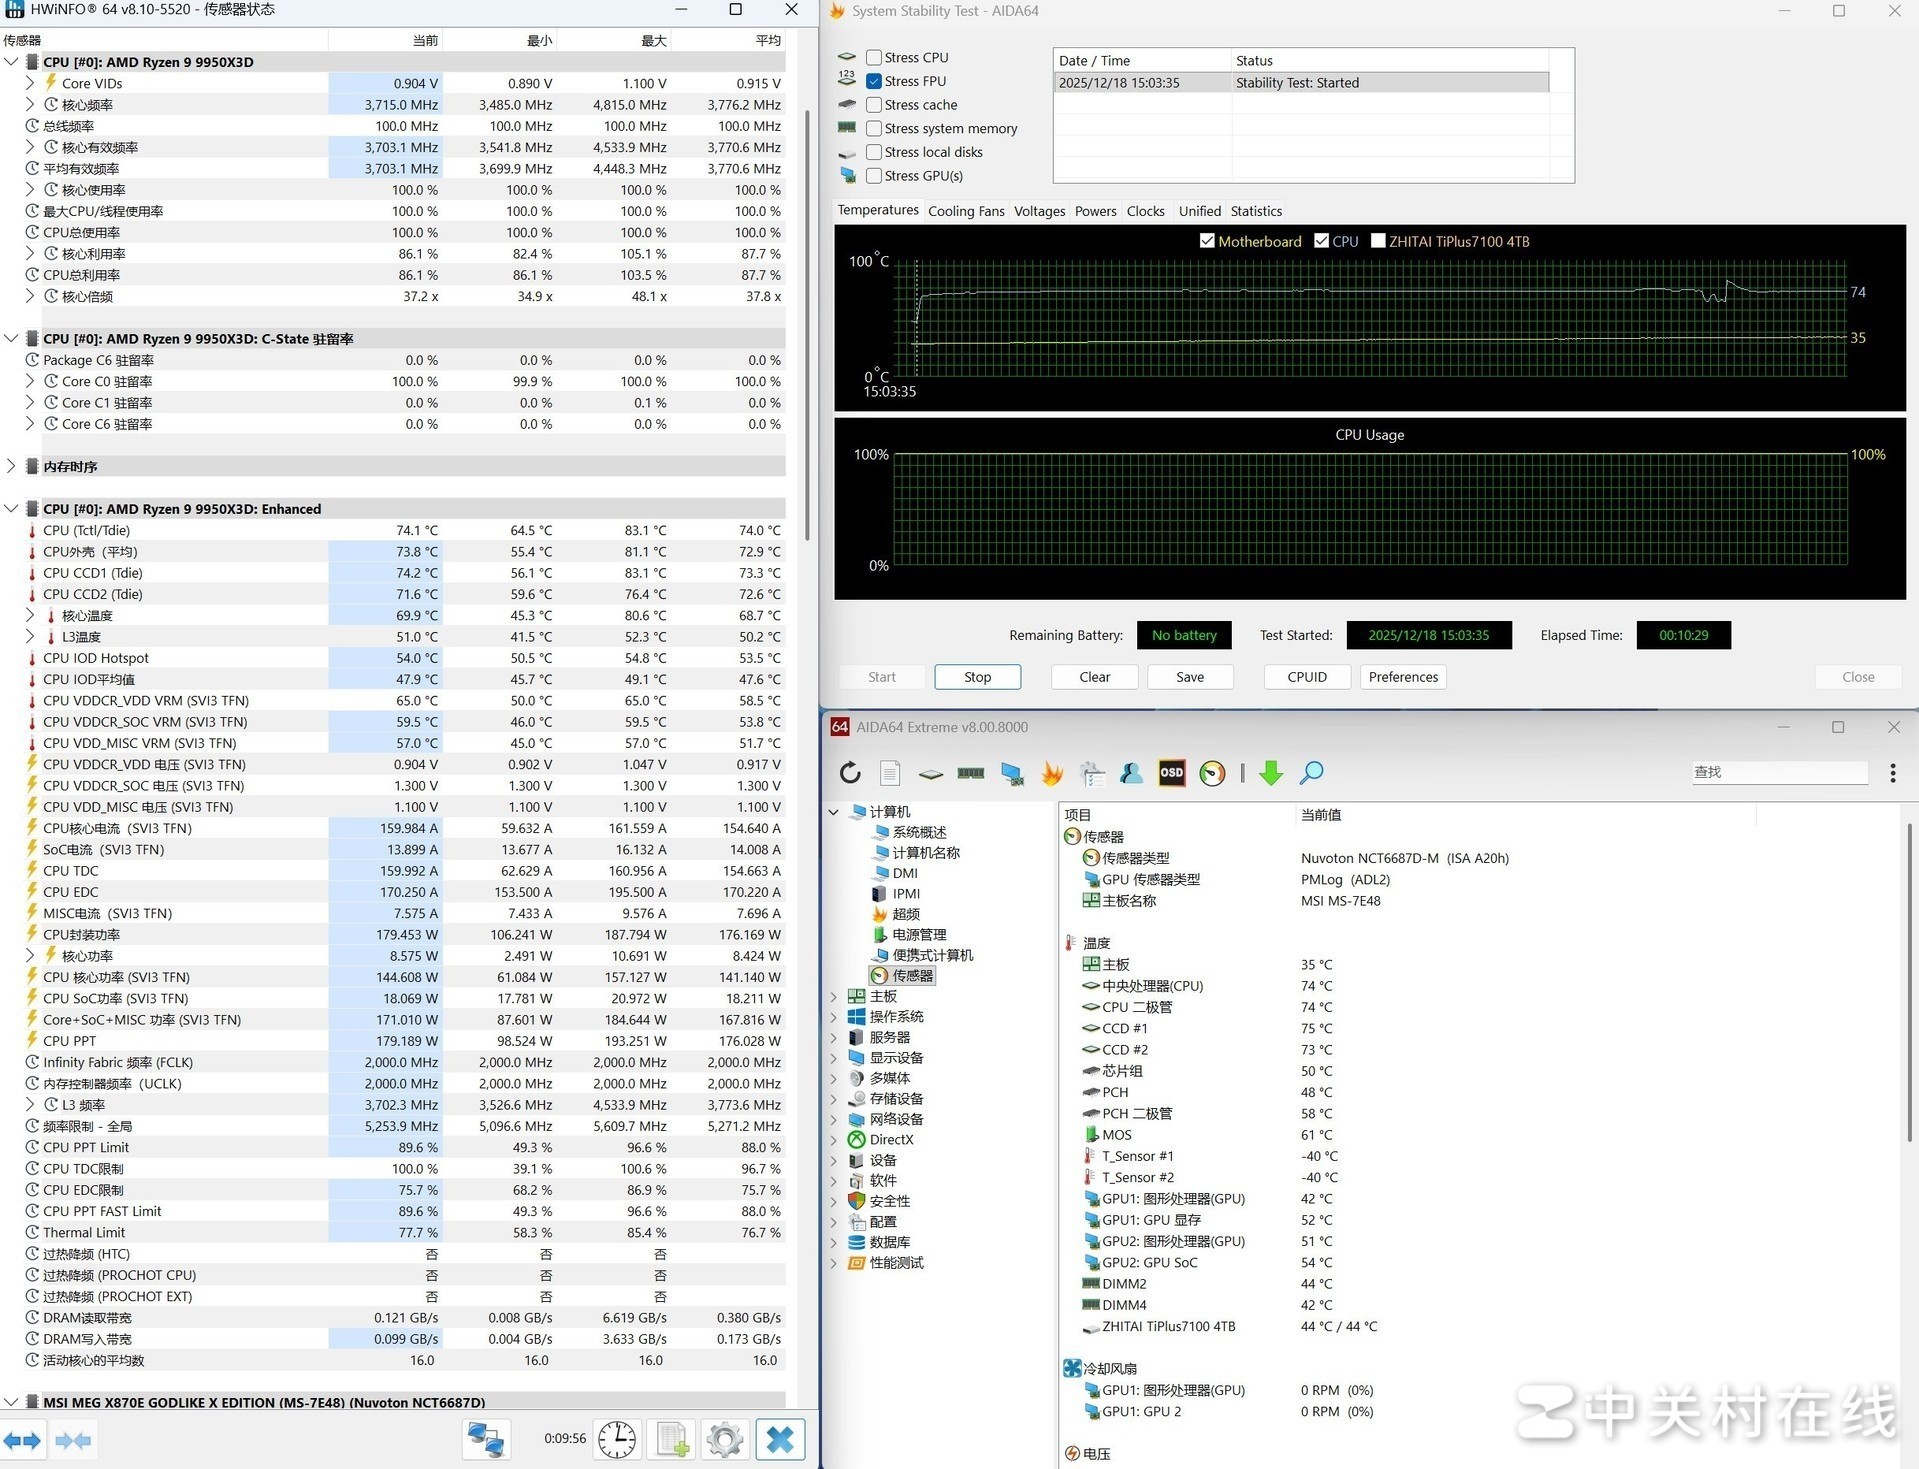
Task: Click the green download arrow icon
Action: click(x=1270, y=772)
